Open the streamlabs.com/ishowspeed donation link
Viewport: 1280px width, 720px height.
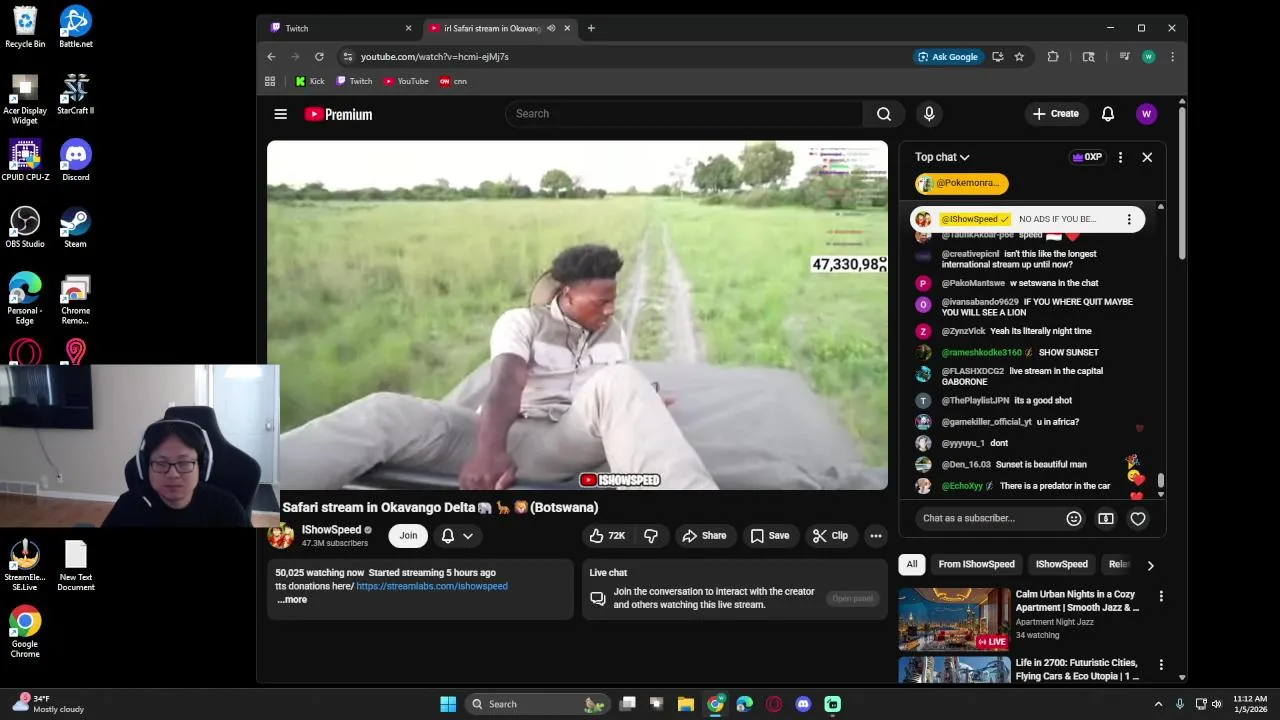click(432, 586)
